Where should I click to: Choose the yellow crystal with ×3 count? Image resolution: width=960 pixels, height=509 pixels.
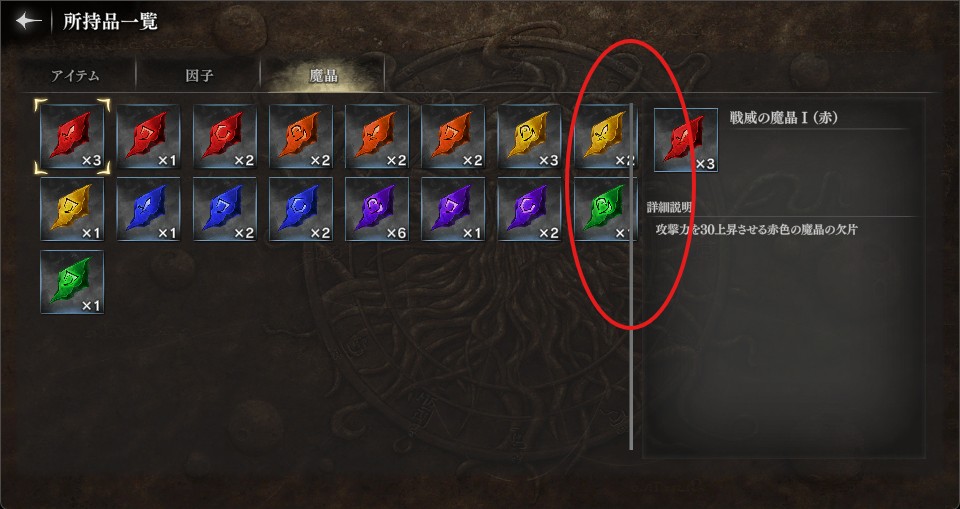coord(529,137)
